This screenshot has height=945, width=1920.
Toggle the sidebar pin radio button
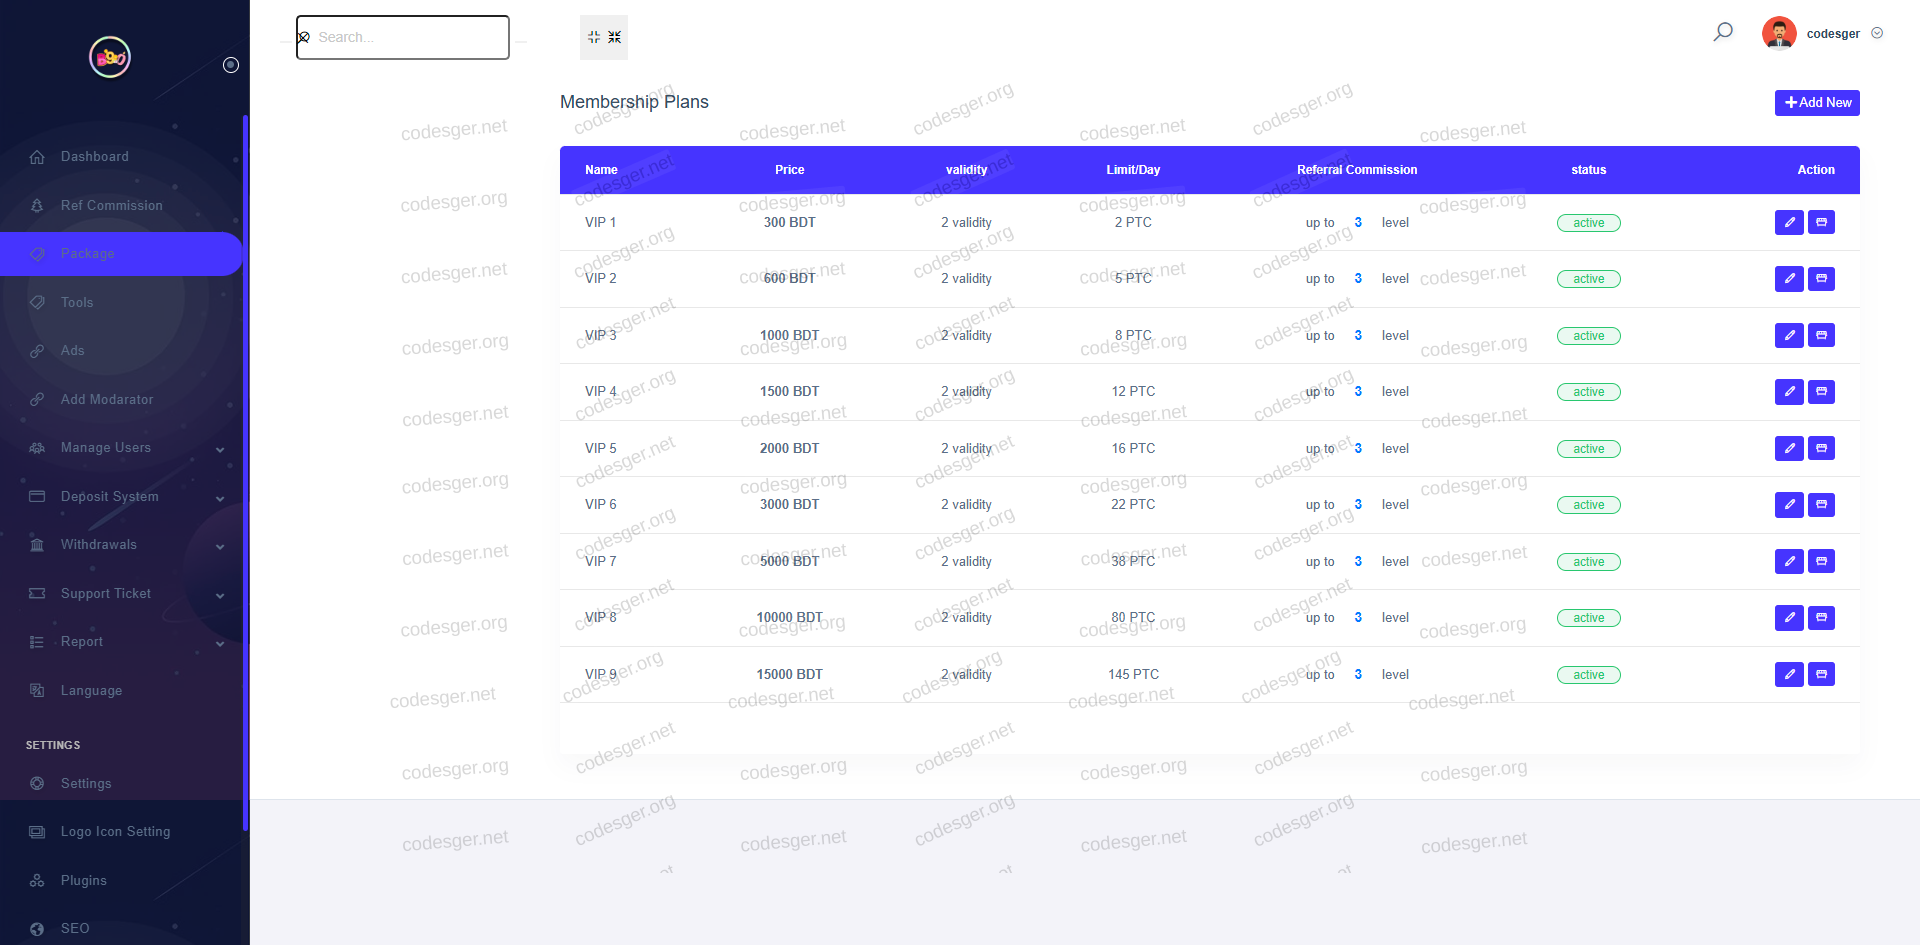(x=231, y=65)
